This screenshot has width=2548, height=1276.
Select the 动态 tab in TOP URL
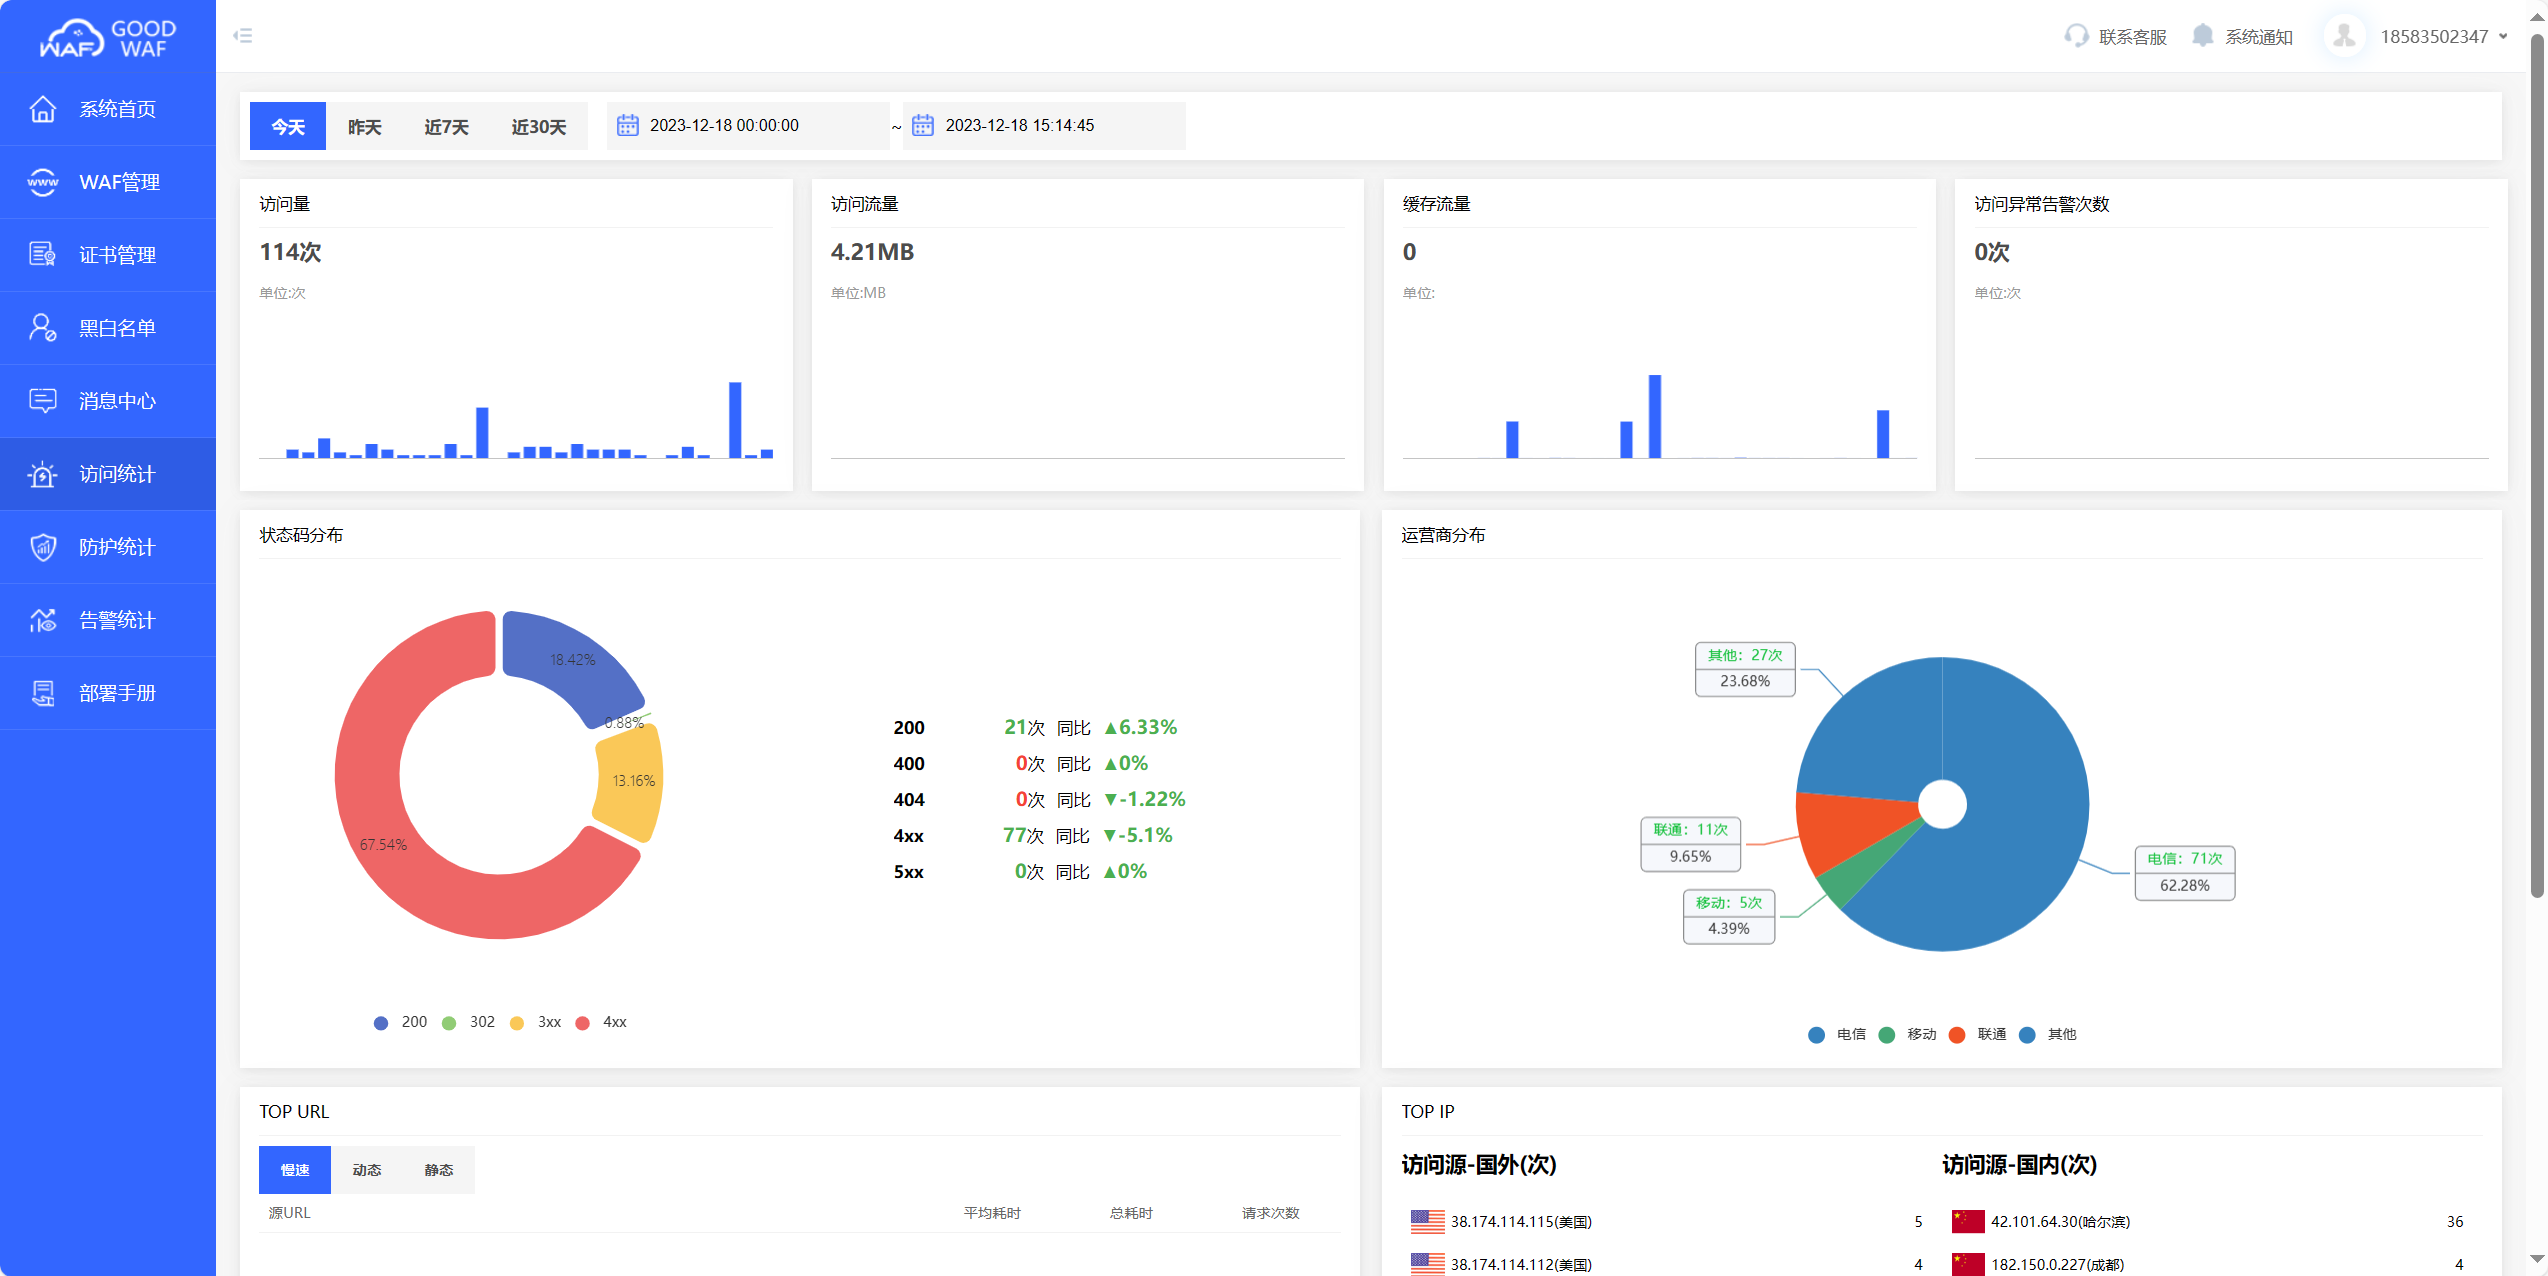click(x=367, y=1170)
